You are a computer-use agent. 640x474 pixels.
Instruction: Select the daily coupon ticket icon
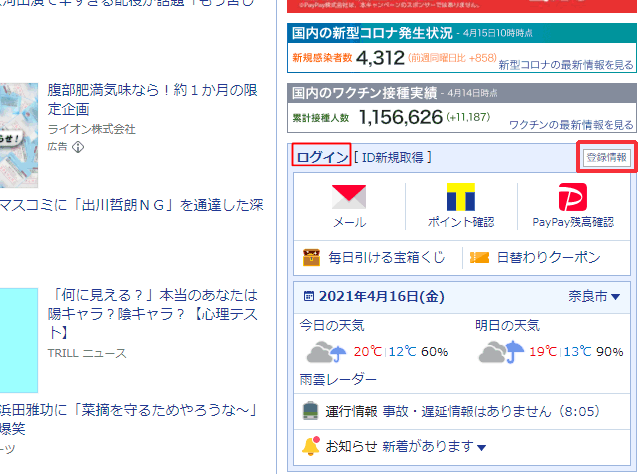coord(480,257)
